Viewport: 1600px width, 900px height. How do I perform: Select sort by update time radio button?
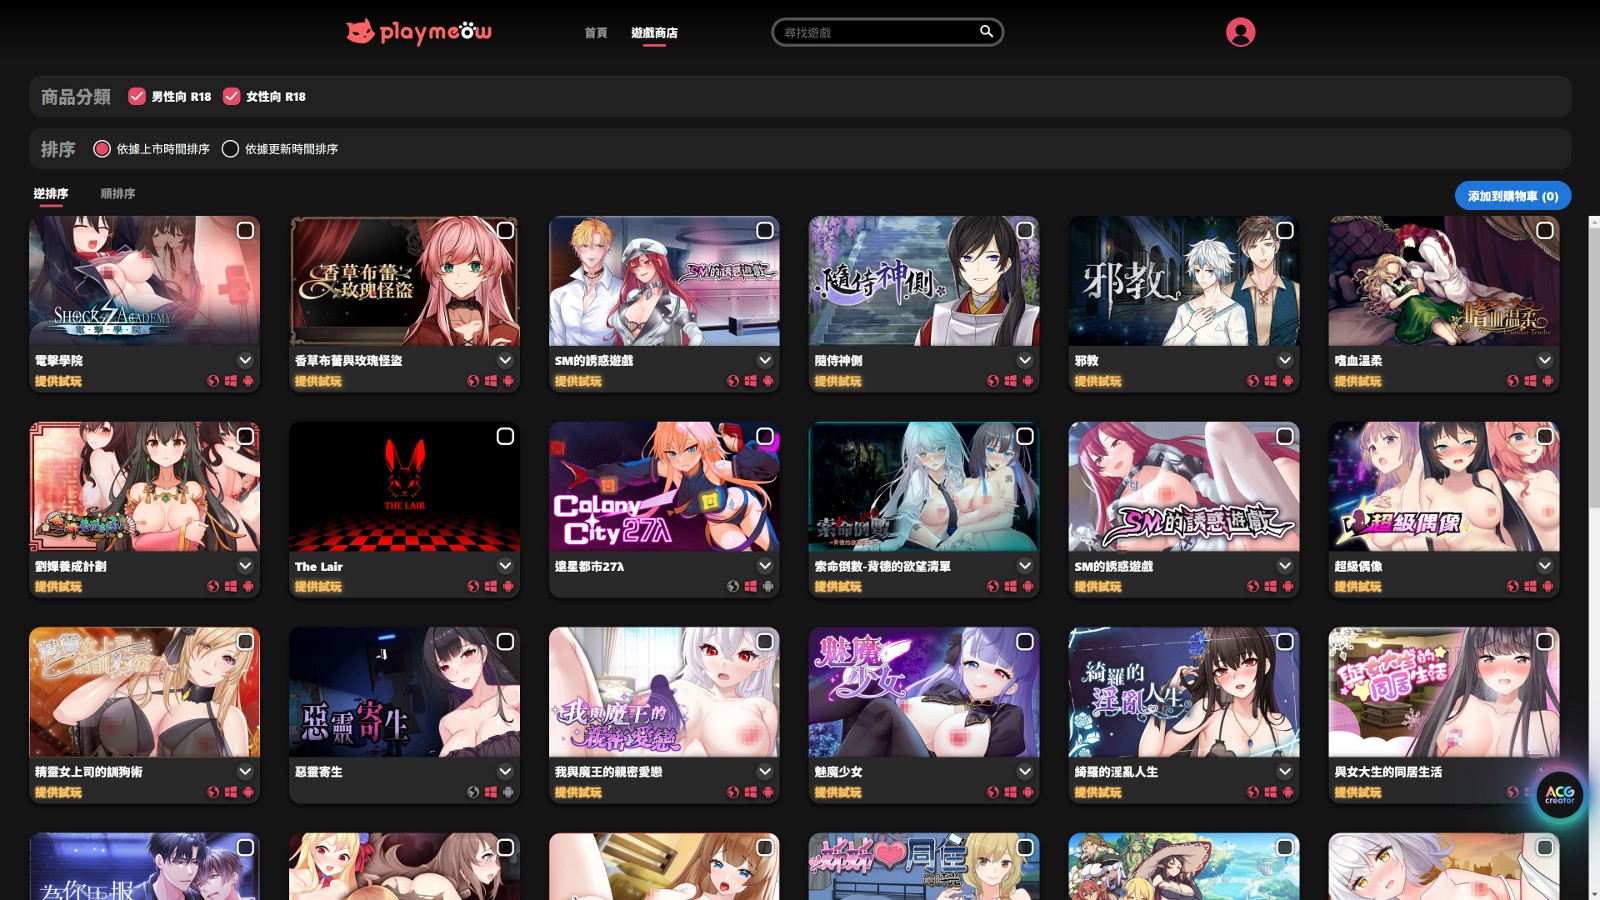point(230,149)
